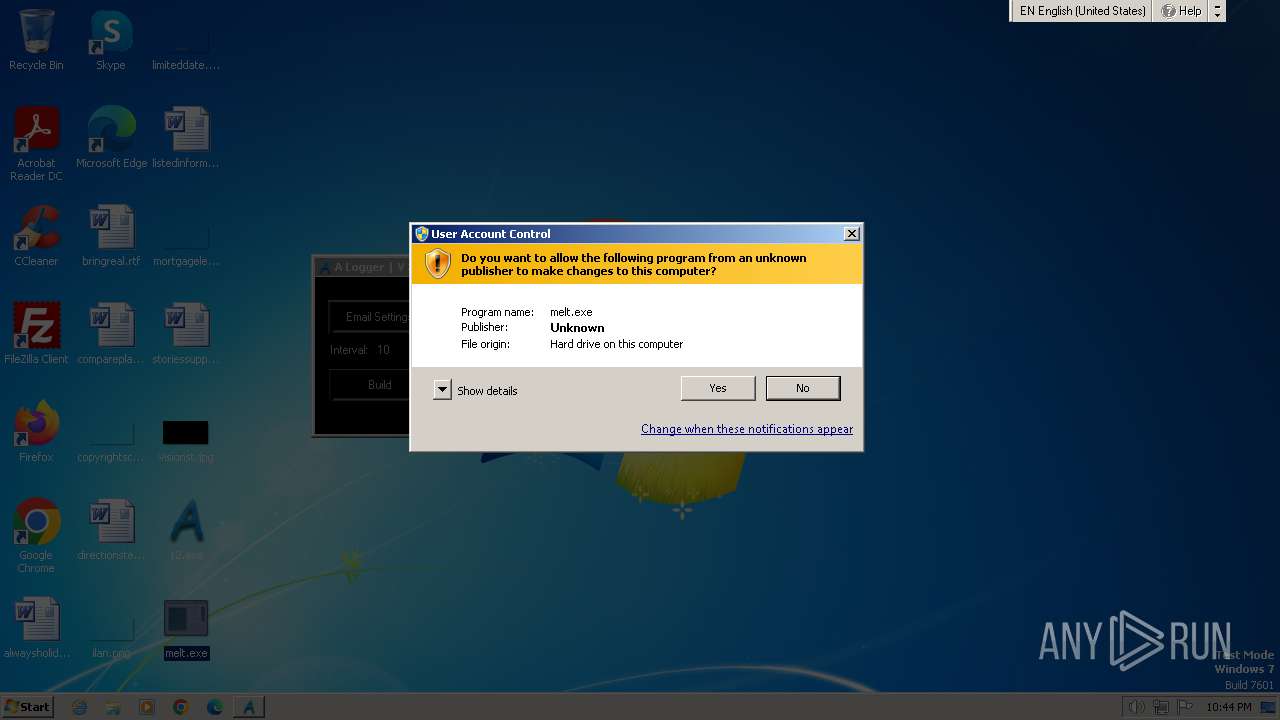Click EN English language bar indicator
Screen dimensions: 1280x720
point(1082,11)
